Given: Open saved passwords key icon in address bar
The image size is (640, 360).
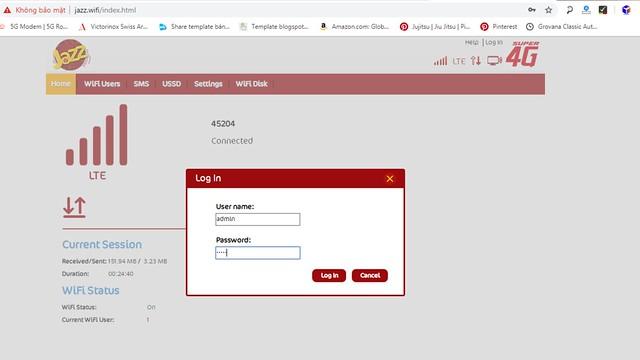Looking at the screenshot, I should [x=531, y=10].
